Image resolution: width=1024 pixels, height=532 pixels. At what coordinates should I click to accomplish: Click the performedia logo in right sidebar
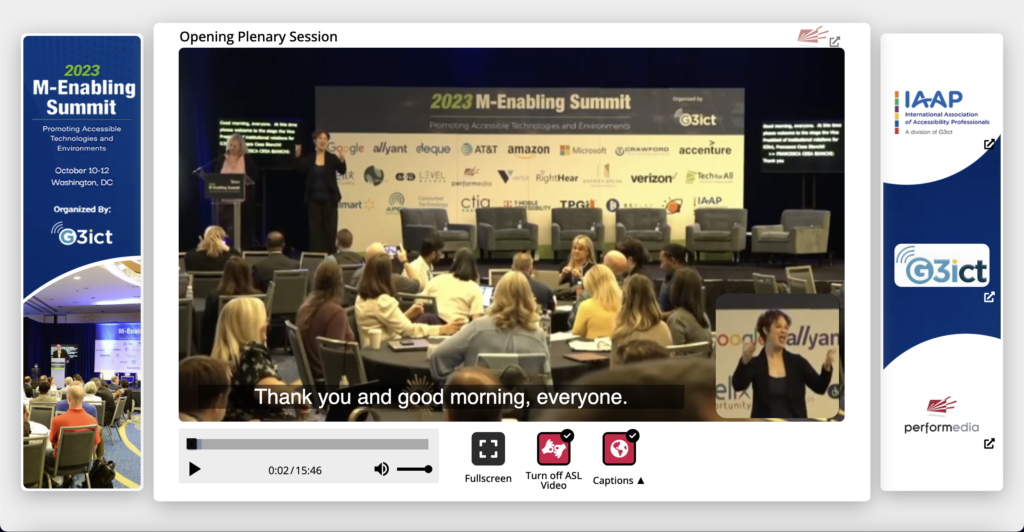pyautogui.click(x=941, y=415)
